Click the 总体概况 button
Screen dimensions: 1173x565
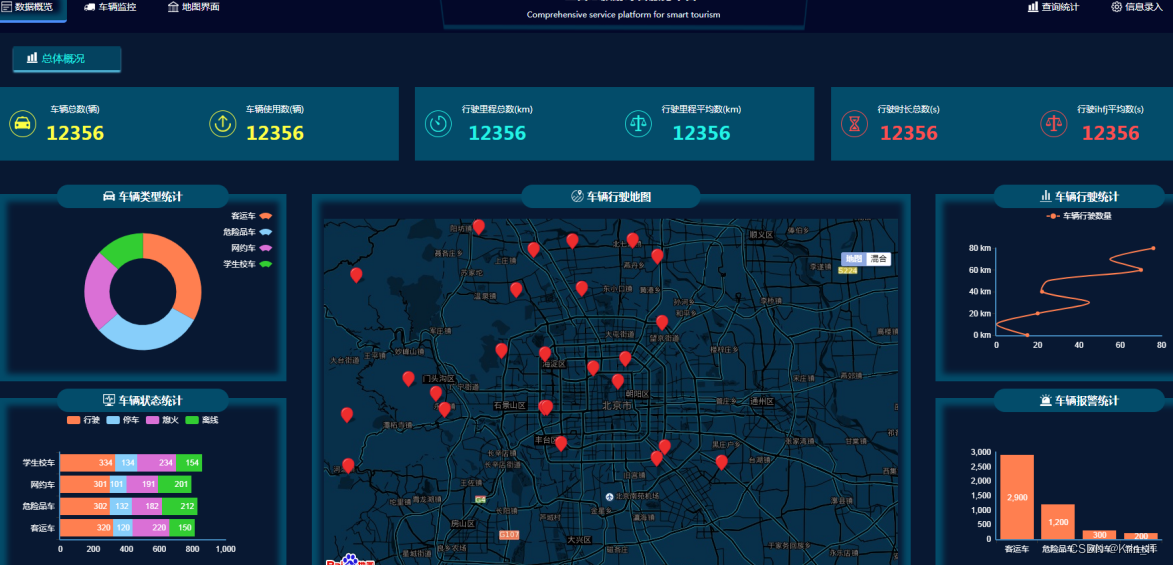point(67,59)
